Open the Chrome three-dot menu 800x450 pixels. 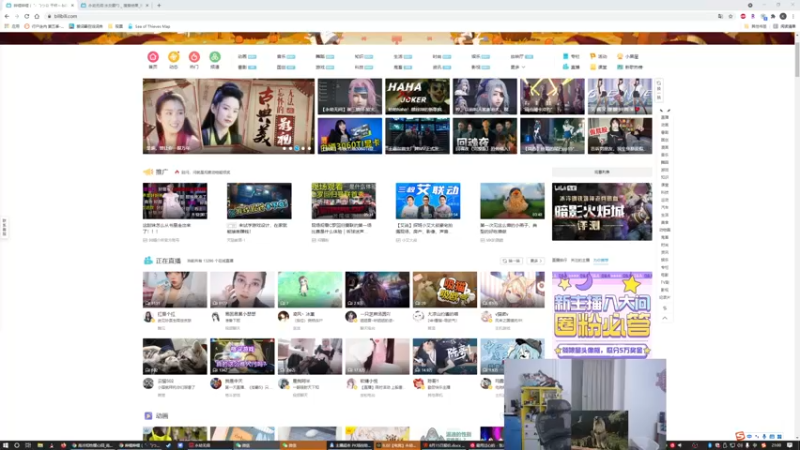tap(793, 16)
